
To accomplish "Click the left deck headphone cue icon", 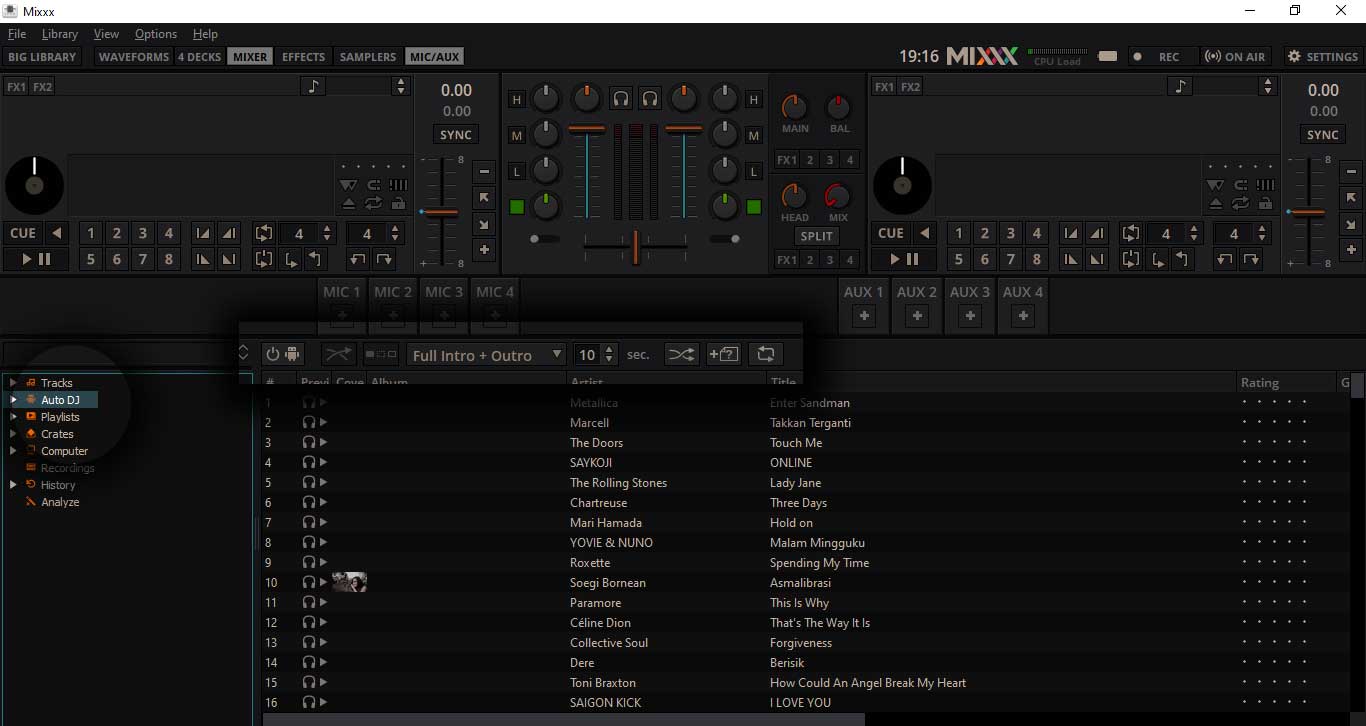I will (x=621, y=98).
